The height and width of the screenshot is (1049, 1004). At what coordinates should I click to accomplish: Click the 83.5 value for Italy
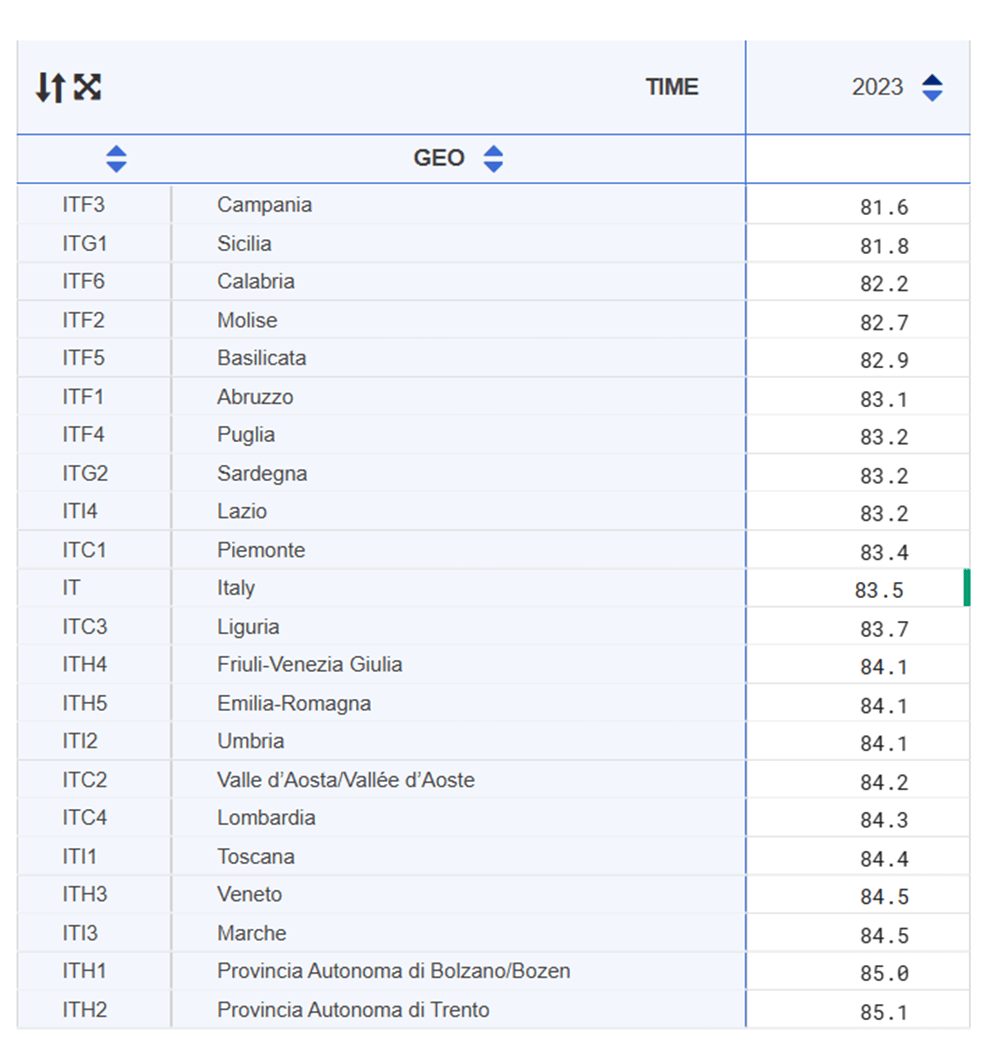(879, 590)
